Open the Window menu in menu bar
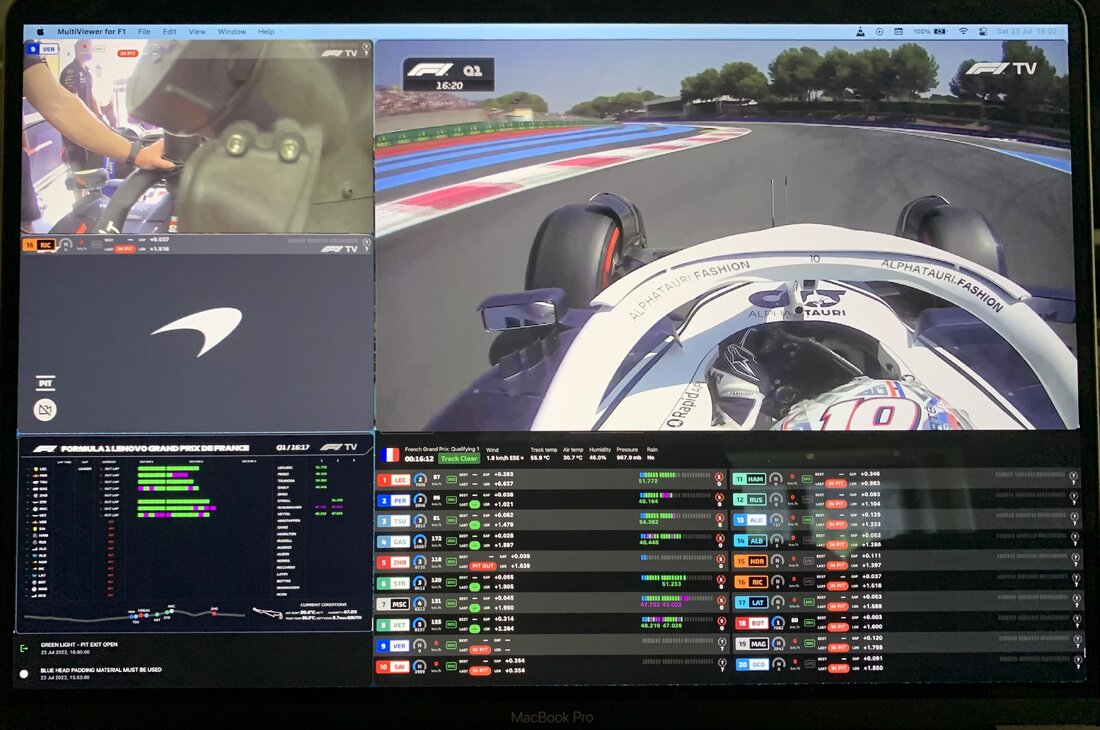This screenshot has height=730, width=1100. pyautogui.click(x=232, y=32)
